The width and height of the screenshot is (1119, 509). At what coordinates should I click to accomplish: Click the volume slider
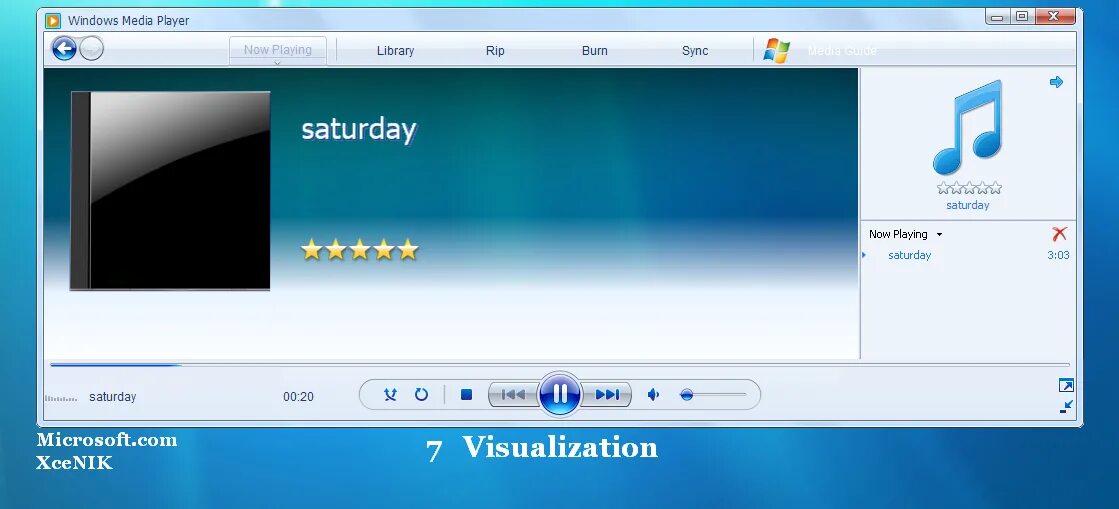coord(712,394)
